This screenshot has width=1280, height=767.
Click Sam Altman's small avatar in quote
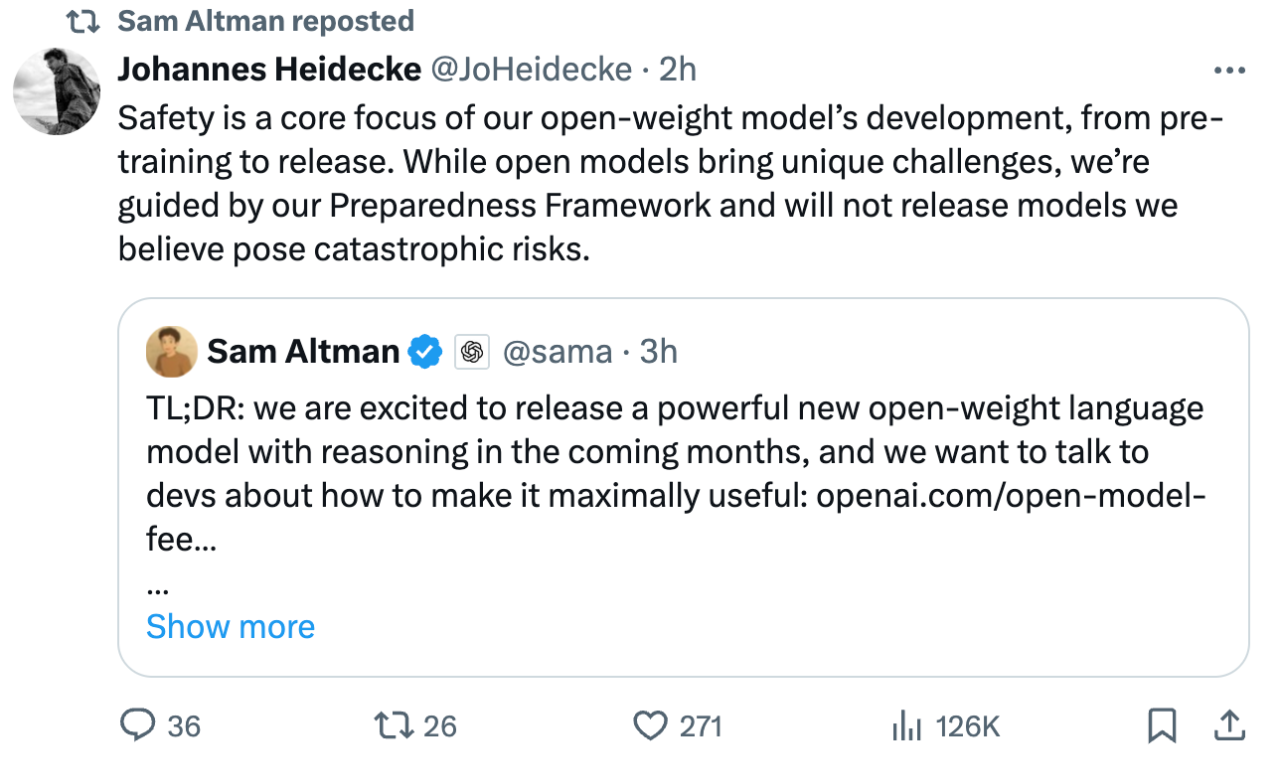tap(171, 352)
